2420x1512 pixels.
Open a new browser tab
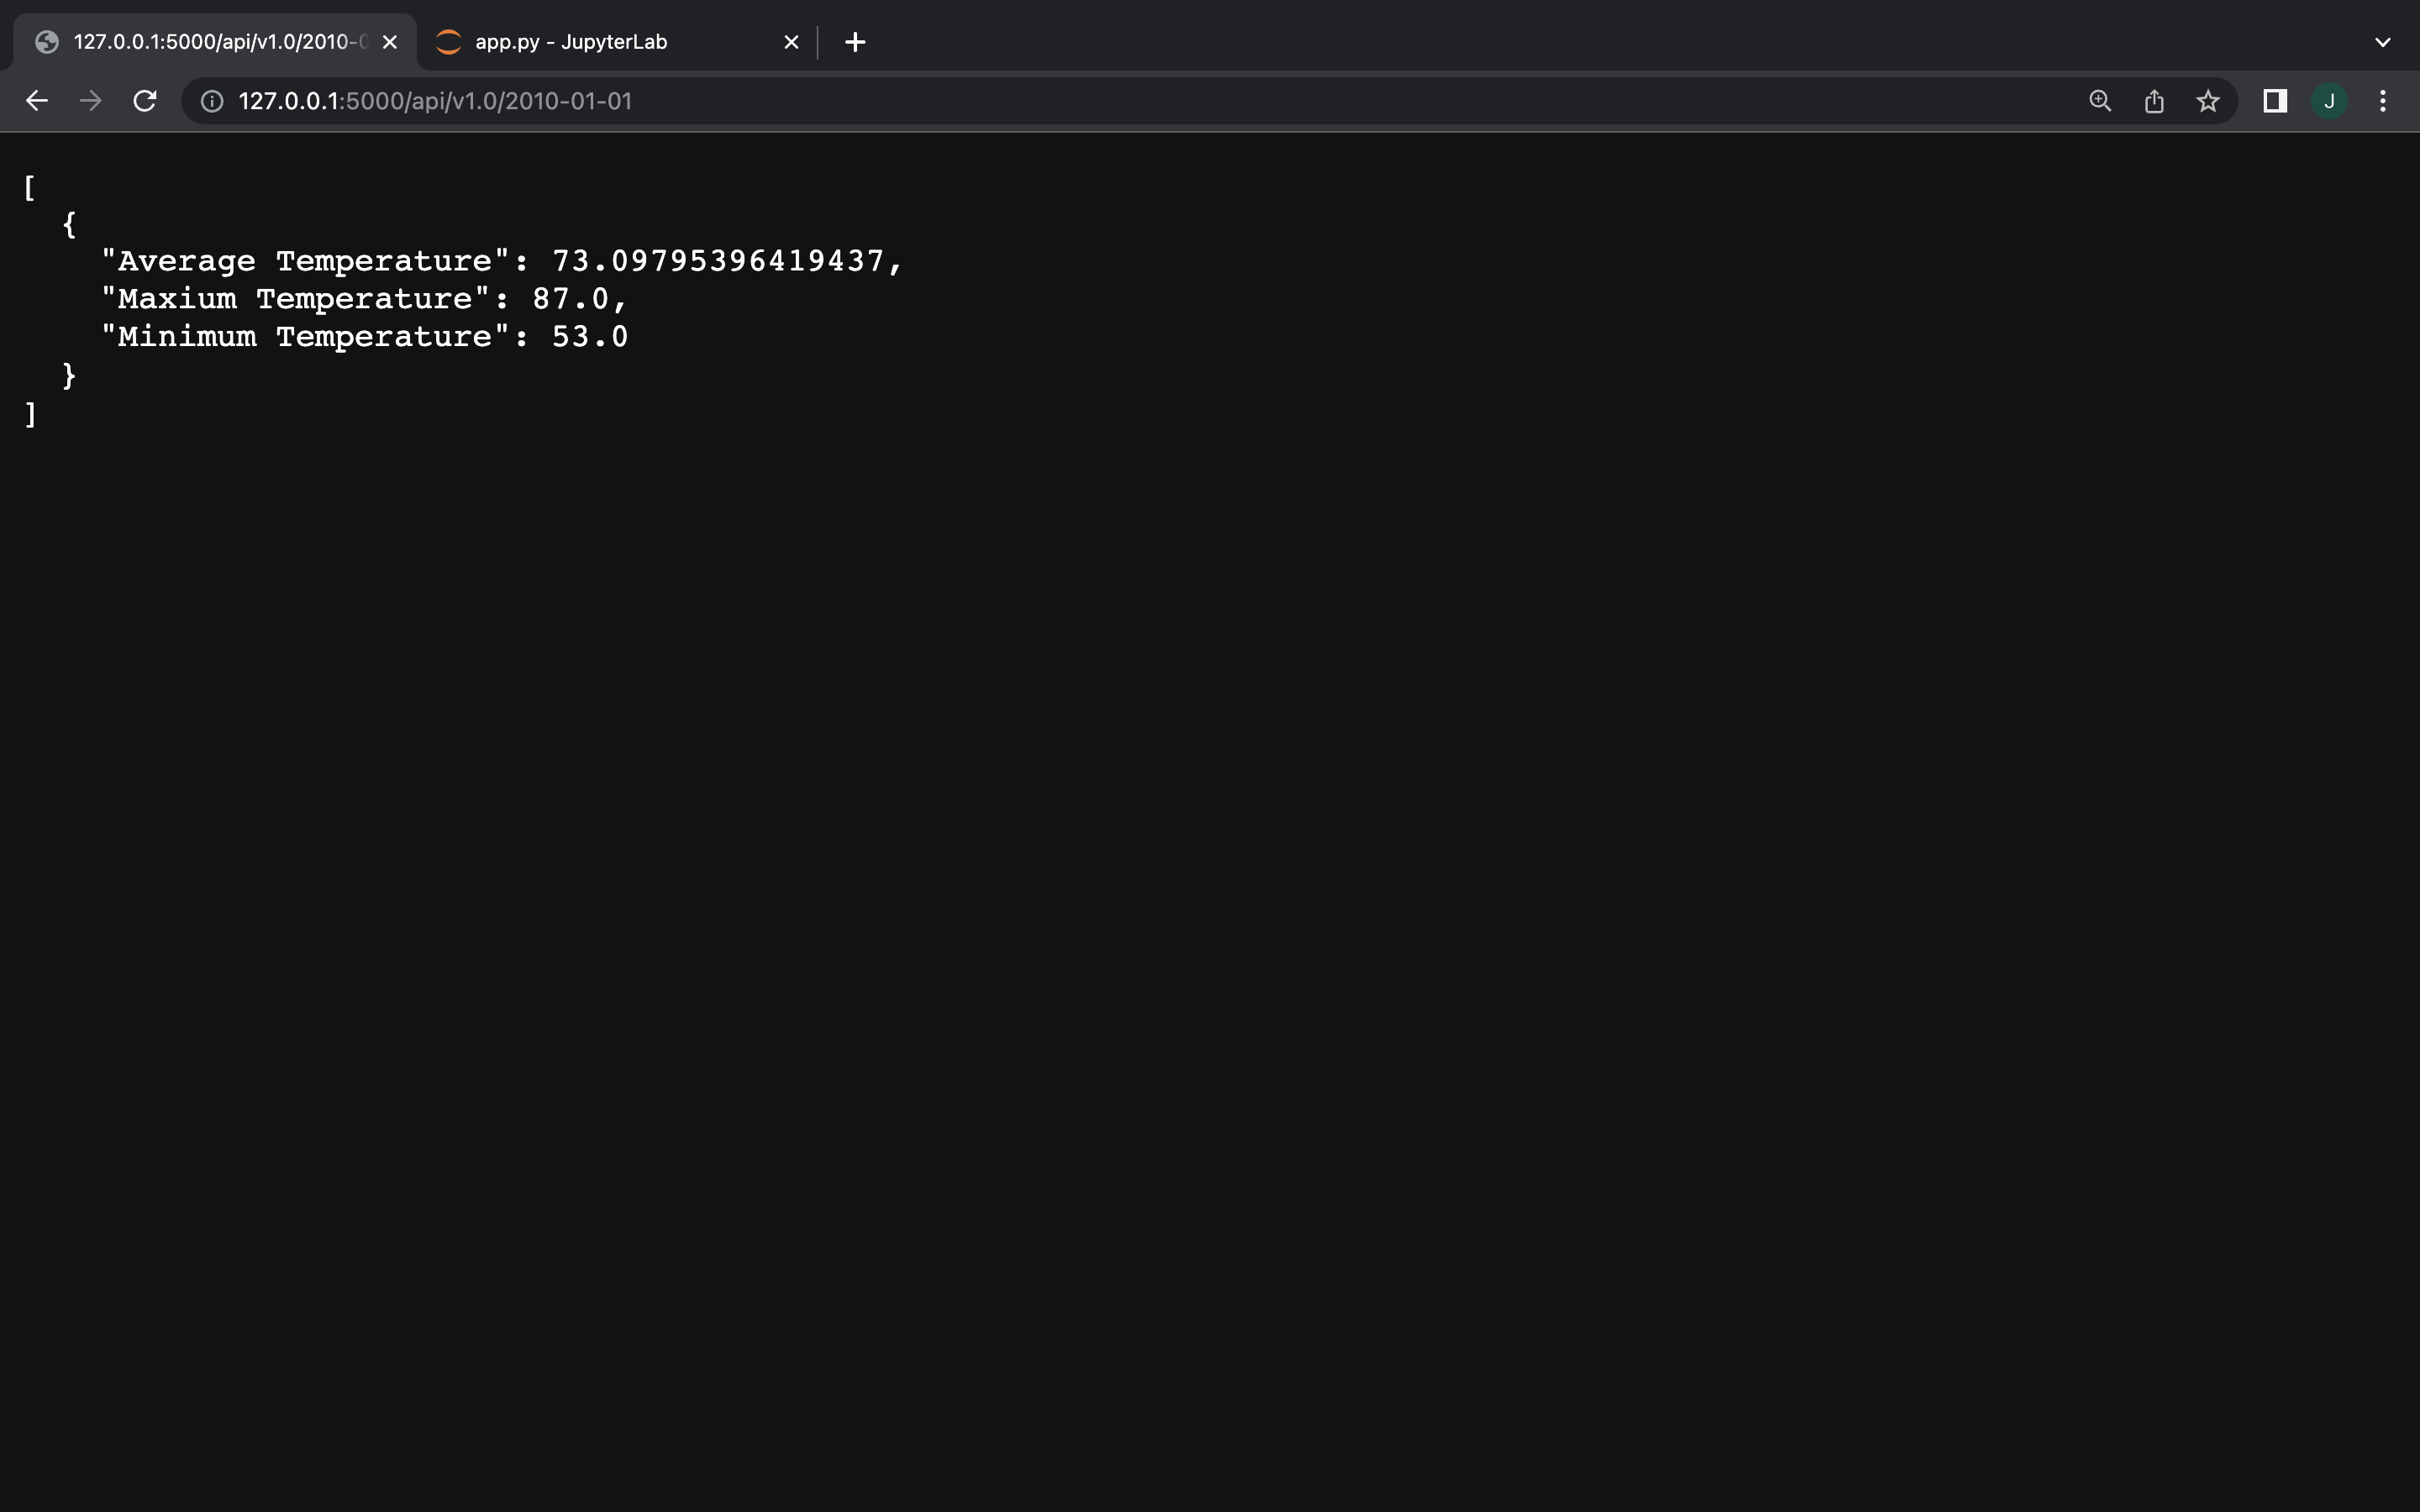coord(855,41)
